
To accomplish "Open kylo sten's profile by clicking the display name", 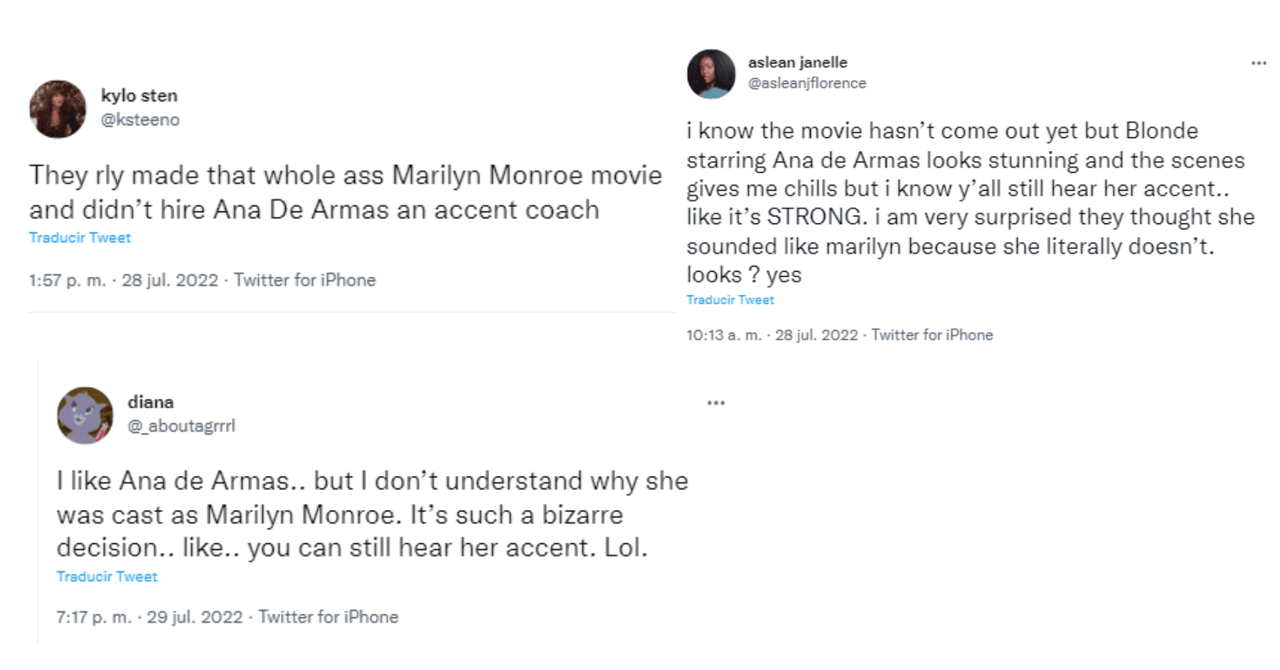I will [139, 96].
